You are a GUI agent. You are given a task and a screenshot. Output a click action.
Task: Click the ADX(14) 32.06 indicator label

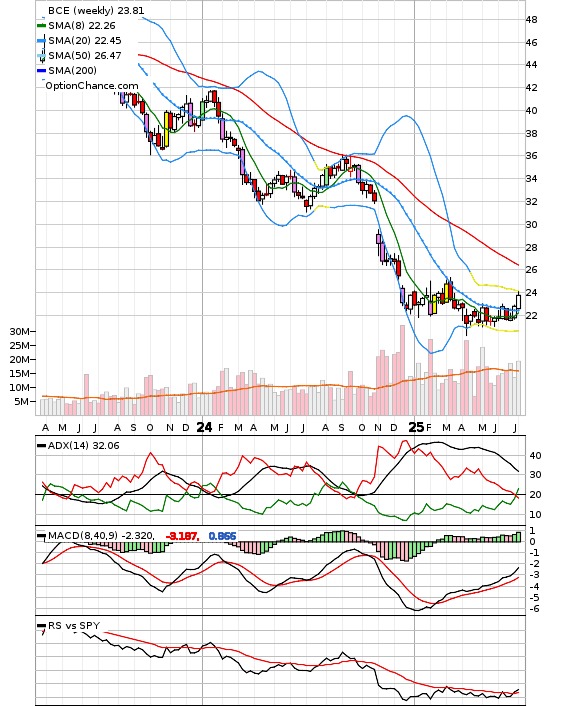pos(83,446)
